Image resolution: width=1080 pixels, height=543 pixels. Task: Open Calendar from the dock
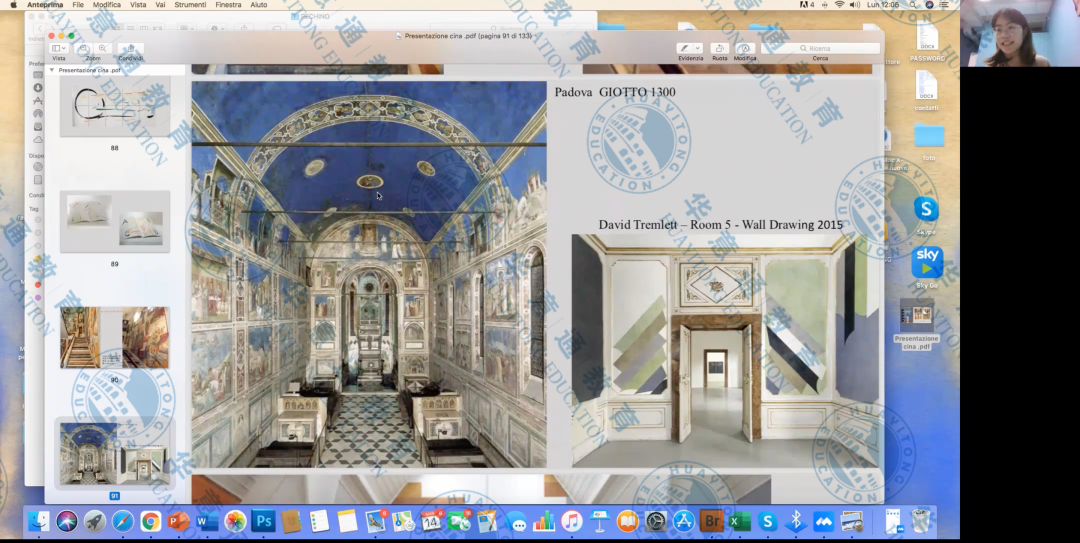point(431,522)
